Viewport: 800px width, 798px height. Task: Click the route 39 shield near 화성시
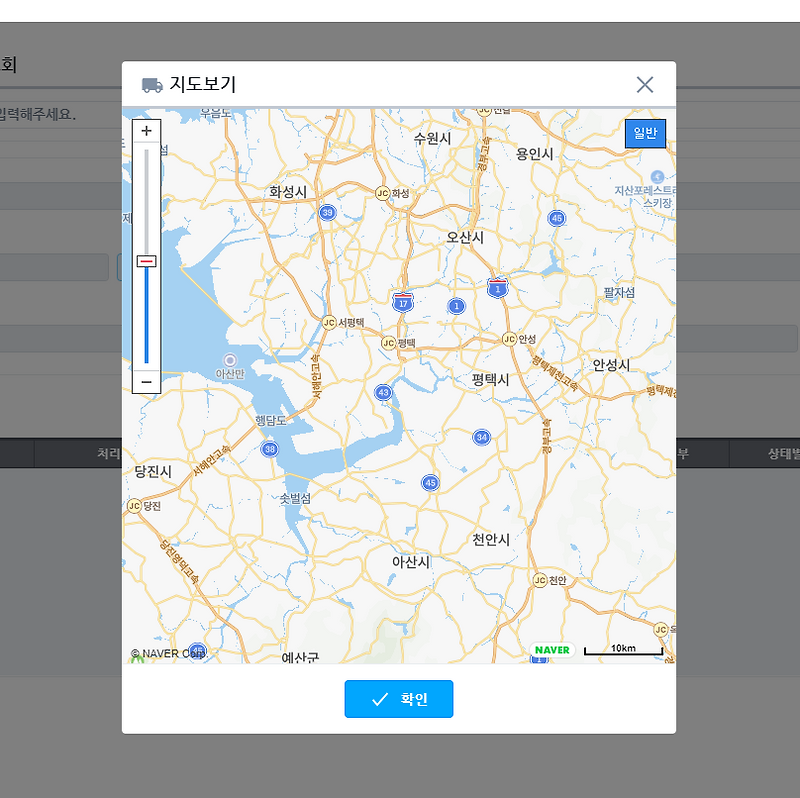327,212
